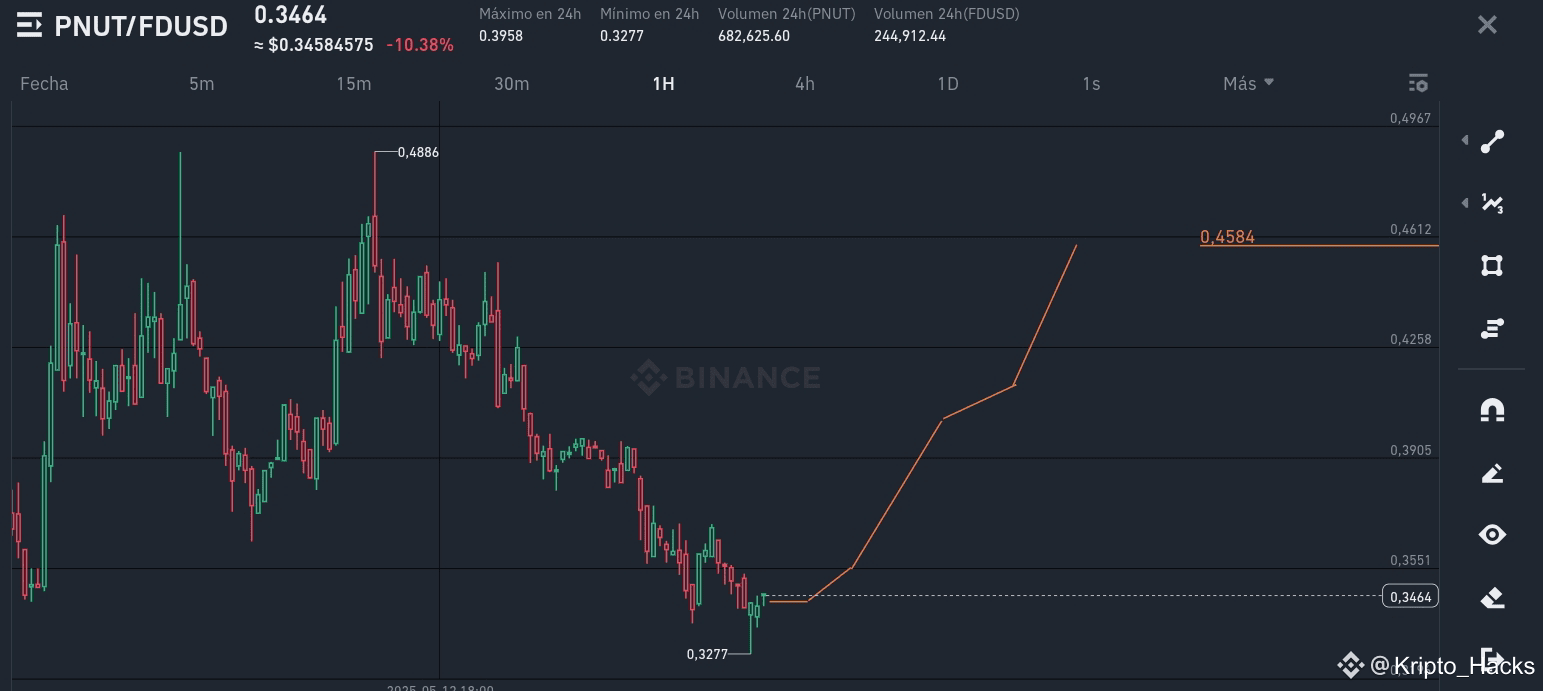Select the trend line drawing tool

1492,141
